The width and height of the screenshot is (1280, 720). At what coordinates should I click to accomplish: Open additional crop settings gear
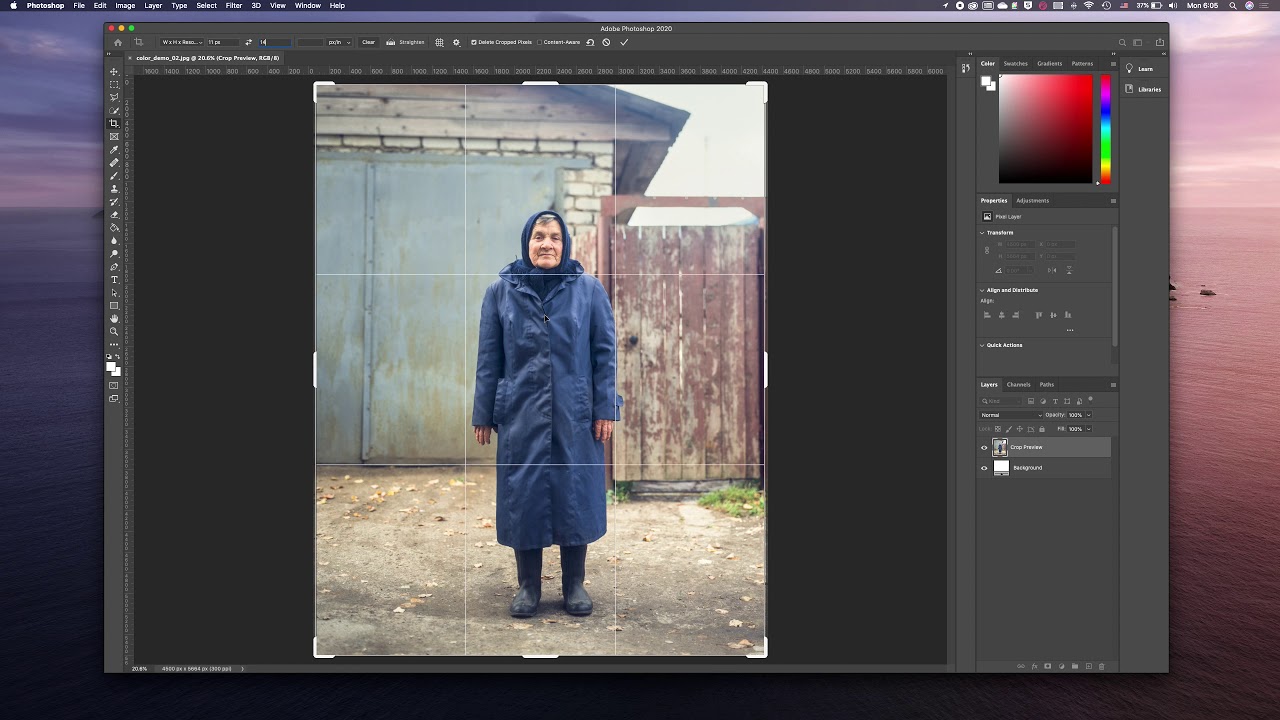pos(456,42)
